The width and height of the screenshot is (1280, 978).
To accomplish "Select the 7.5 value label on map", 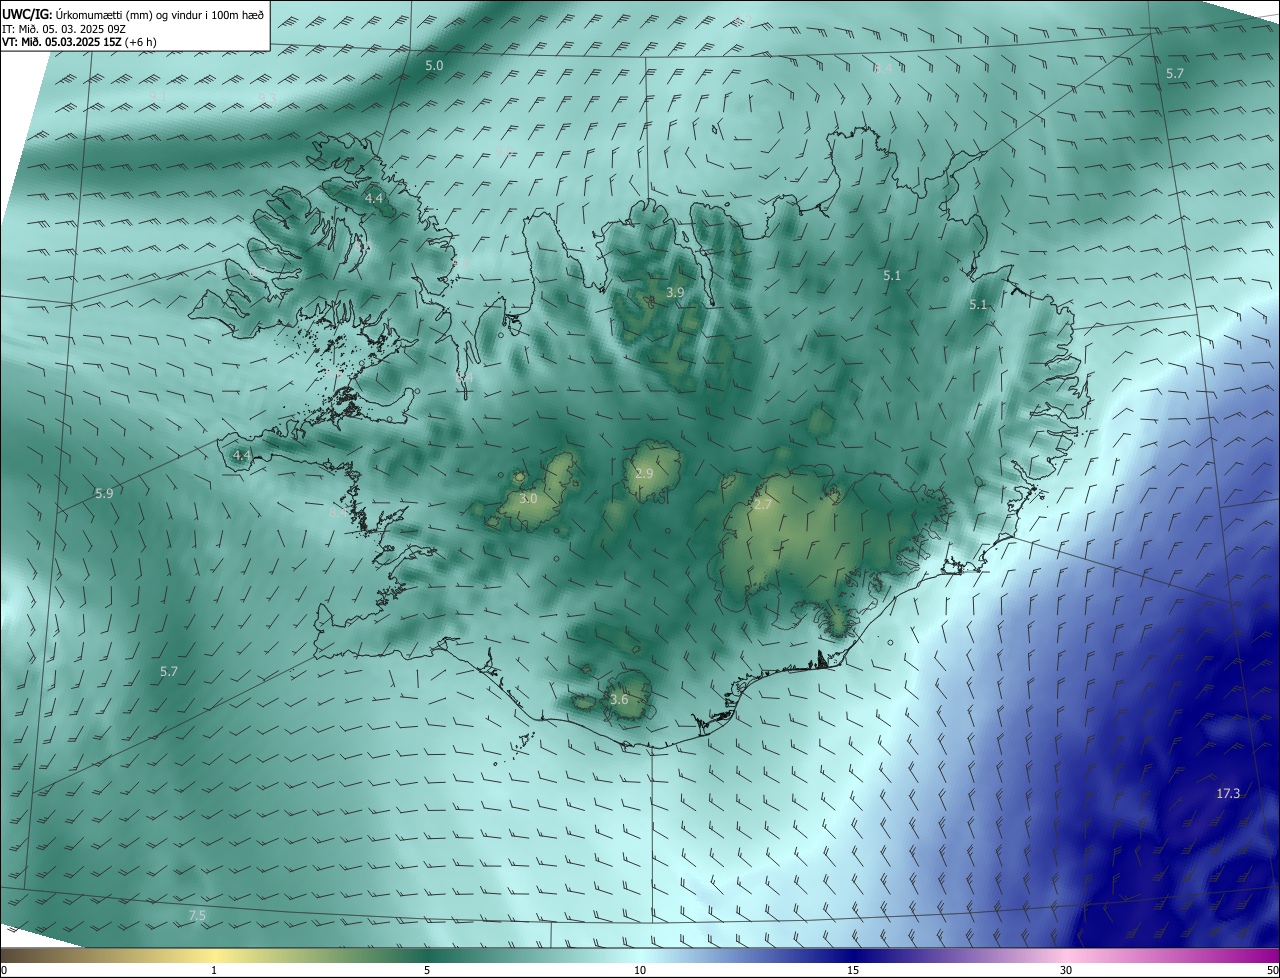I will [x=197, y=915].
